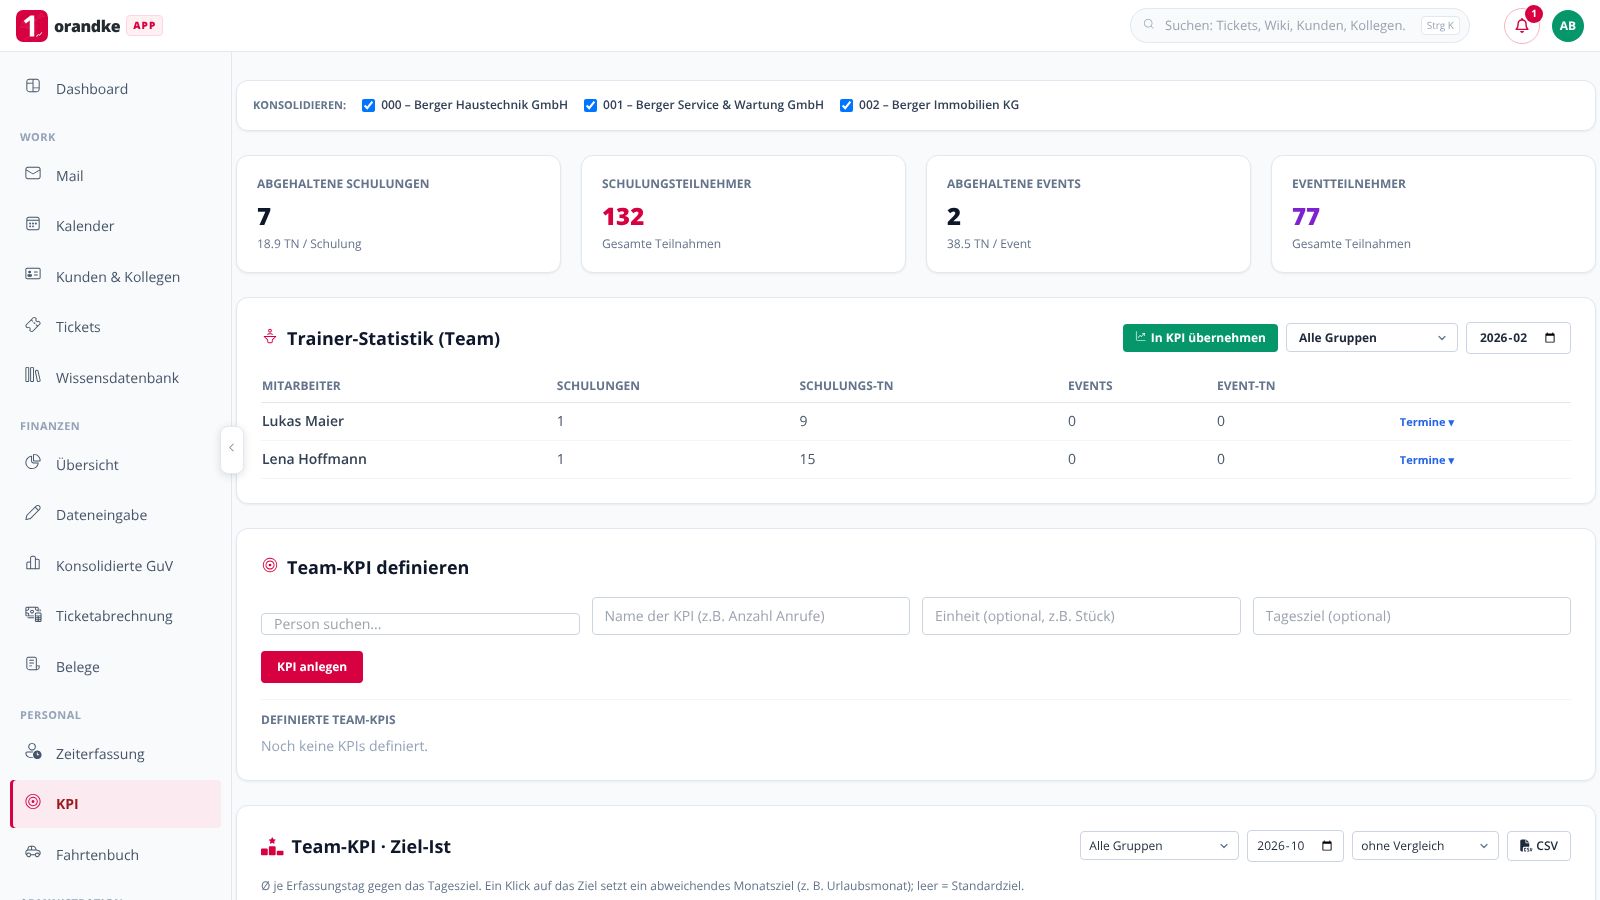Open Konsolidierte GuV in sidebar
Screen dimensions: 1600x900
115,566
